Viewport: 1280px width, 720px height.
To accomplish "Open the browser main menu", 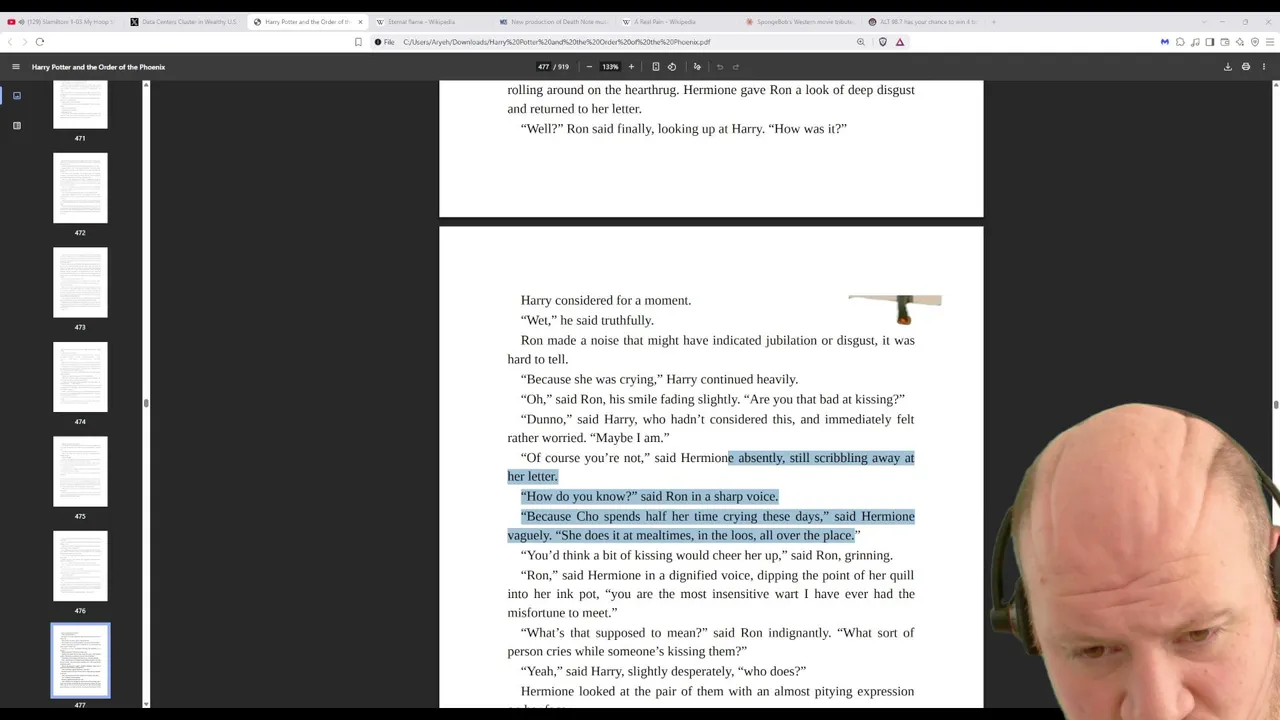I will coord(1270,42).
